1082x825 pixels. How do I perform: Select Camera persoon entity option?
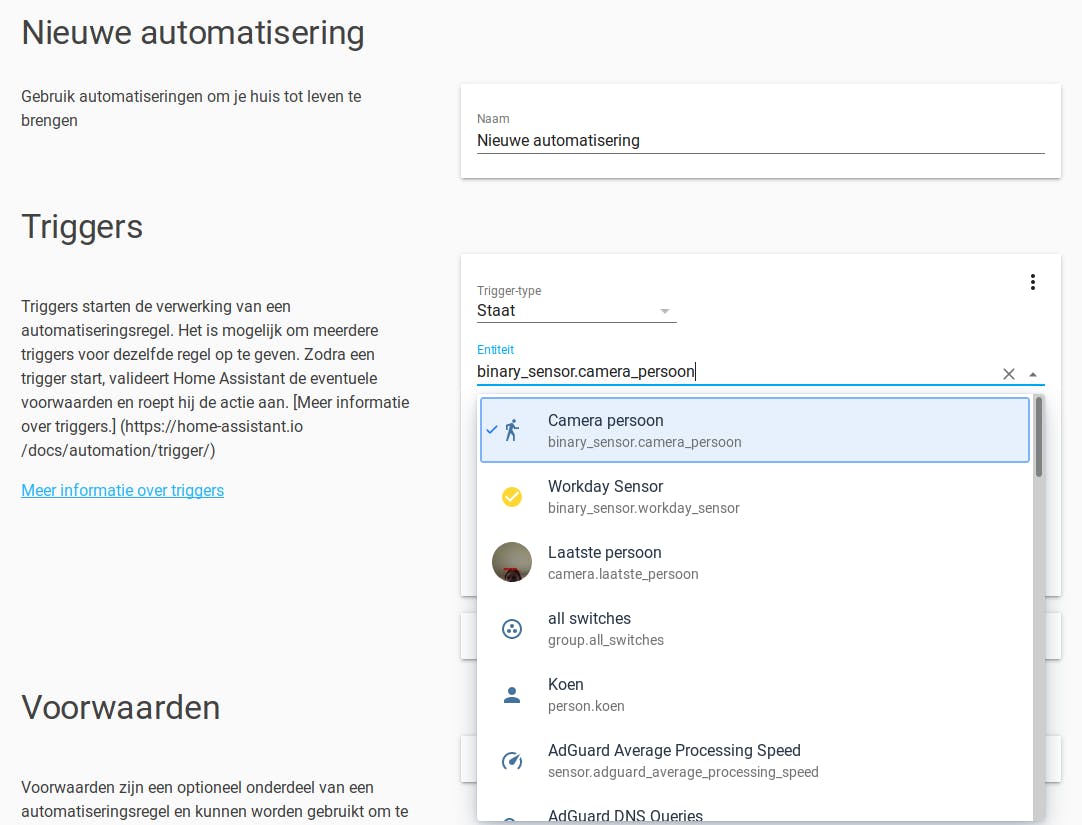click(754, 431)
